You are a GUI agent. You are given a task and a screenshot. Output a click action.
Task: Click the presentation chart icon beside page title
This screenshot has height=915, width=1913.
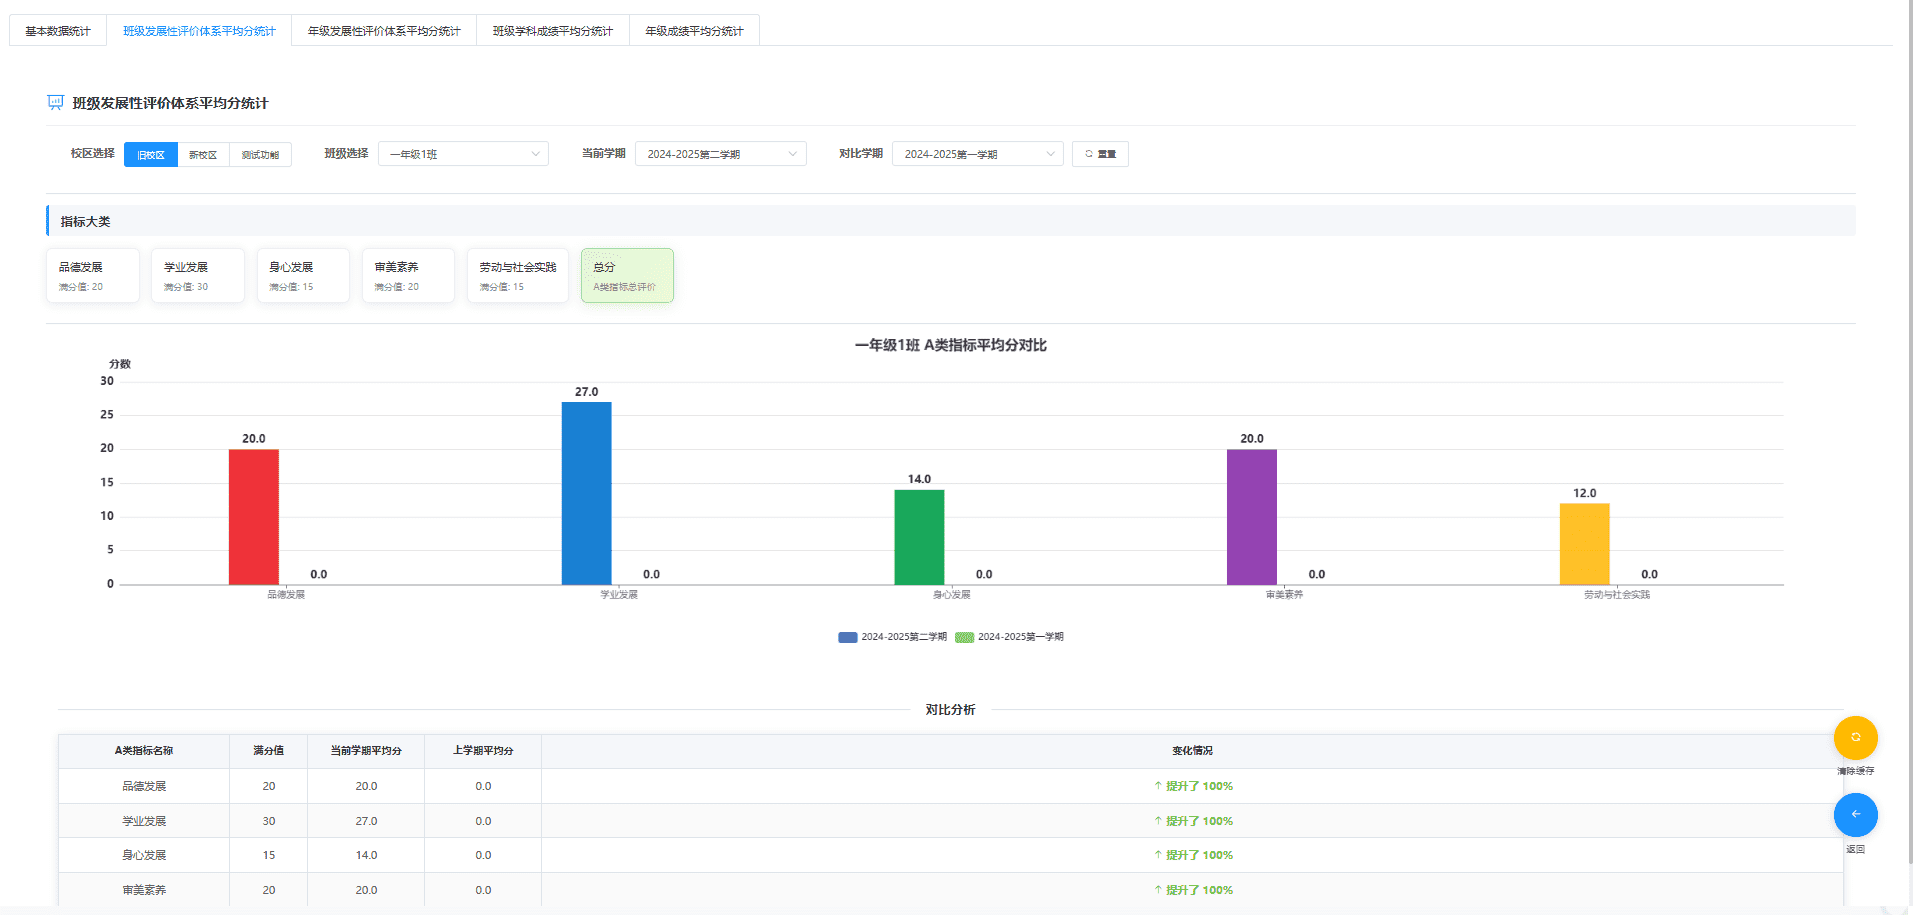55,103
